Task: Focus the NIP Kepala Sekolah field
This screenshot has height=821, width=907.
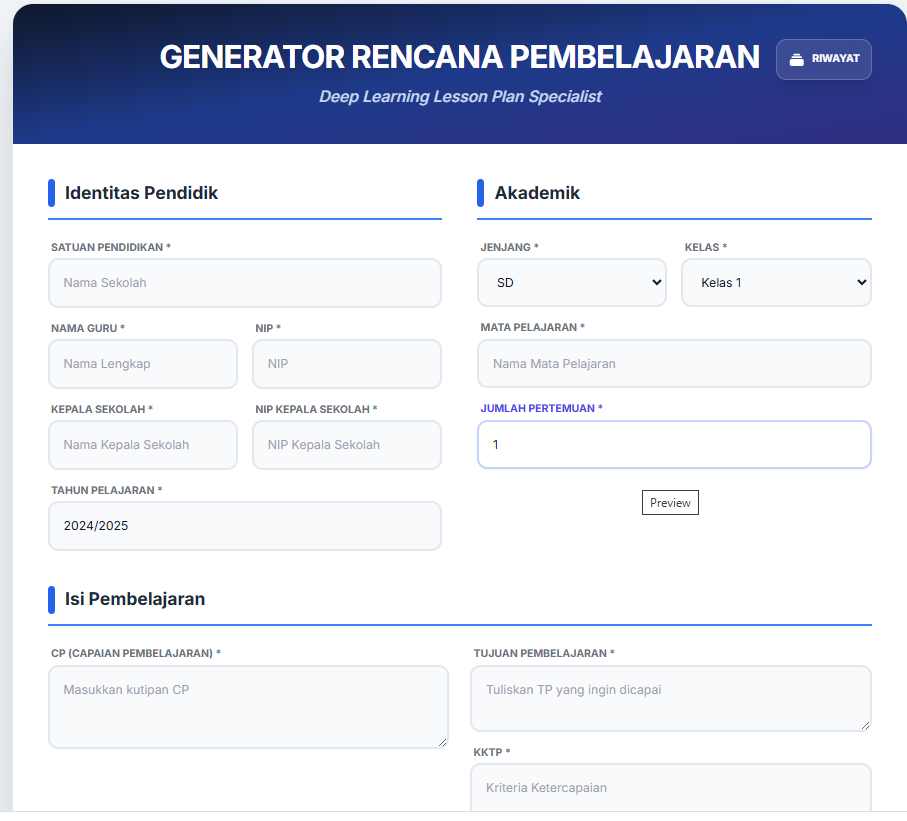Action: coord(346,445)
